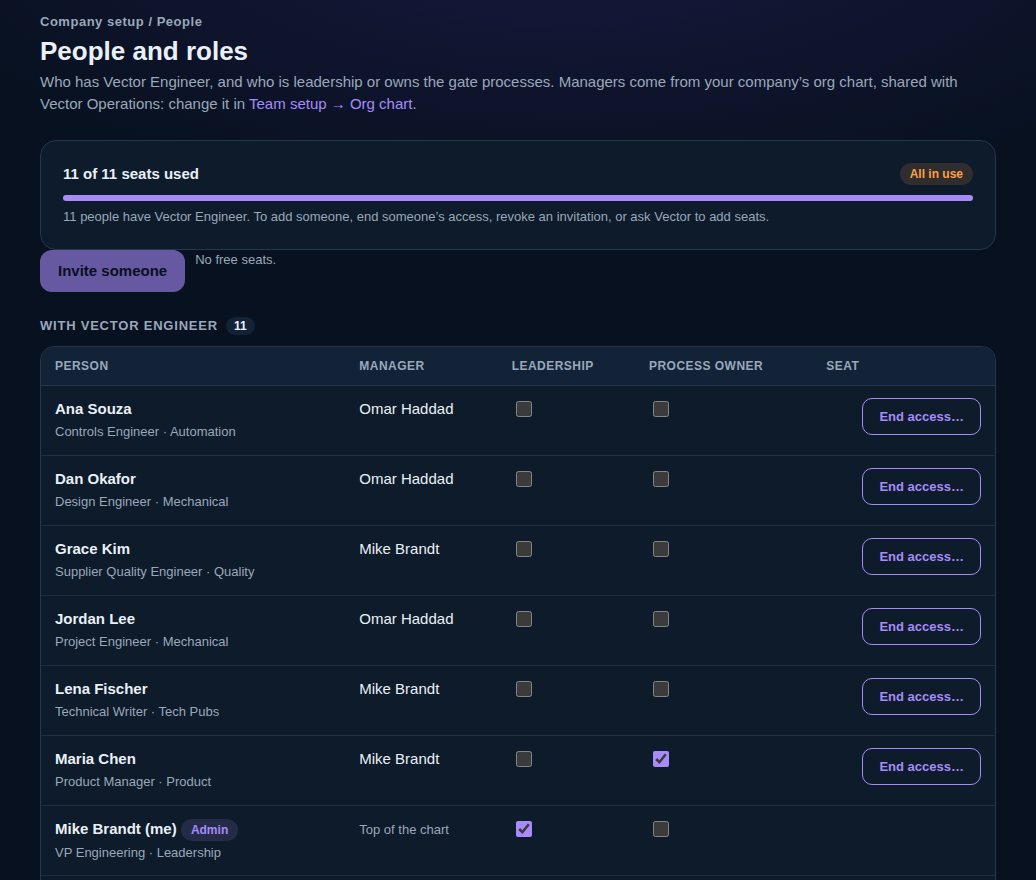Image resolution: width=1036 pixels, height=880 pixels.
Task: End access for Ana Souza
Action: point(921,417)
